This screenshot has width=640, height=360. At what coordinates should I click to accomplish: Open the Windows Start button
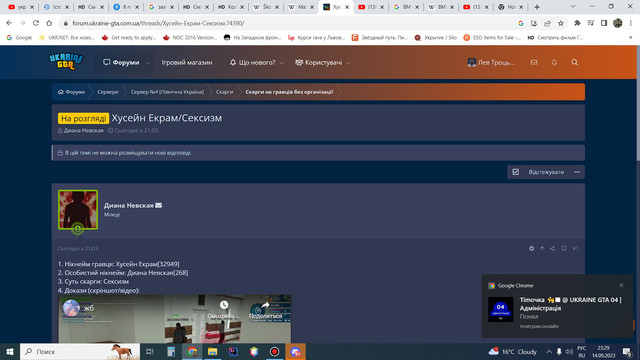click(10, 351)
